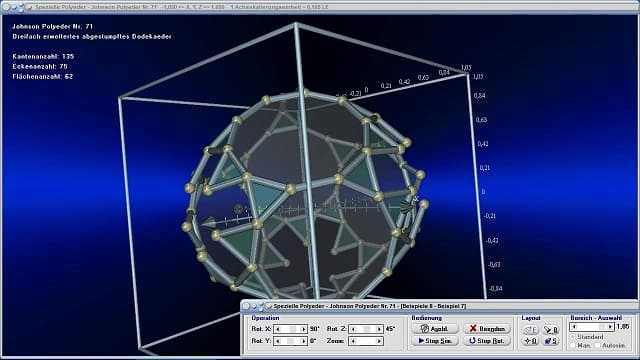Click the Rot. Z scrollbar thumb

tap(367, 329)
